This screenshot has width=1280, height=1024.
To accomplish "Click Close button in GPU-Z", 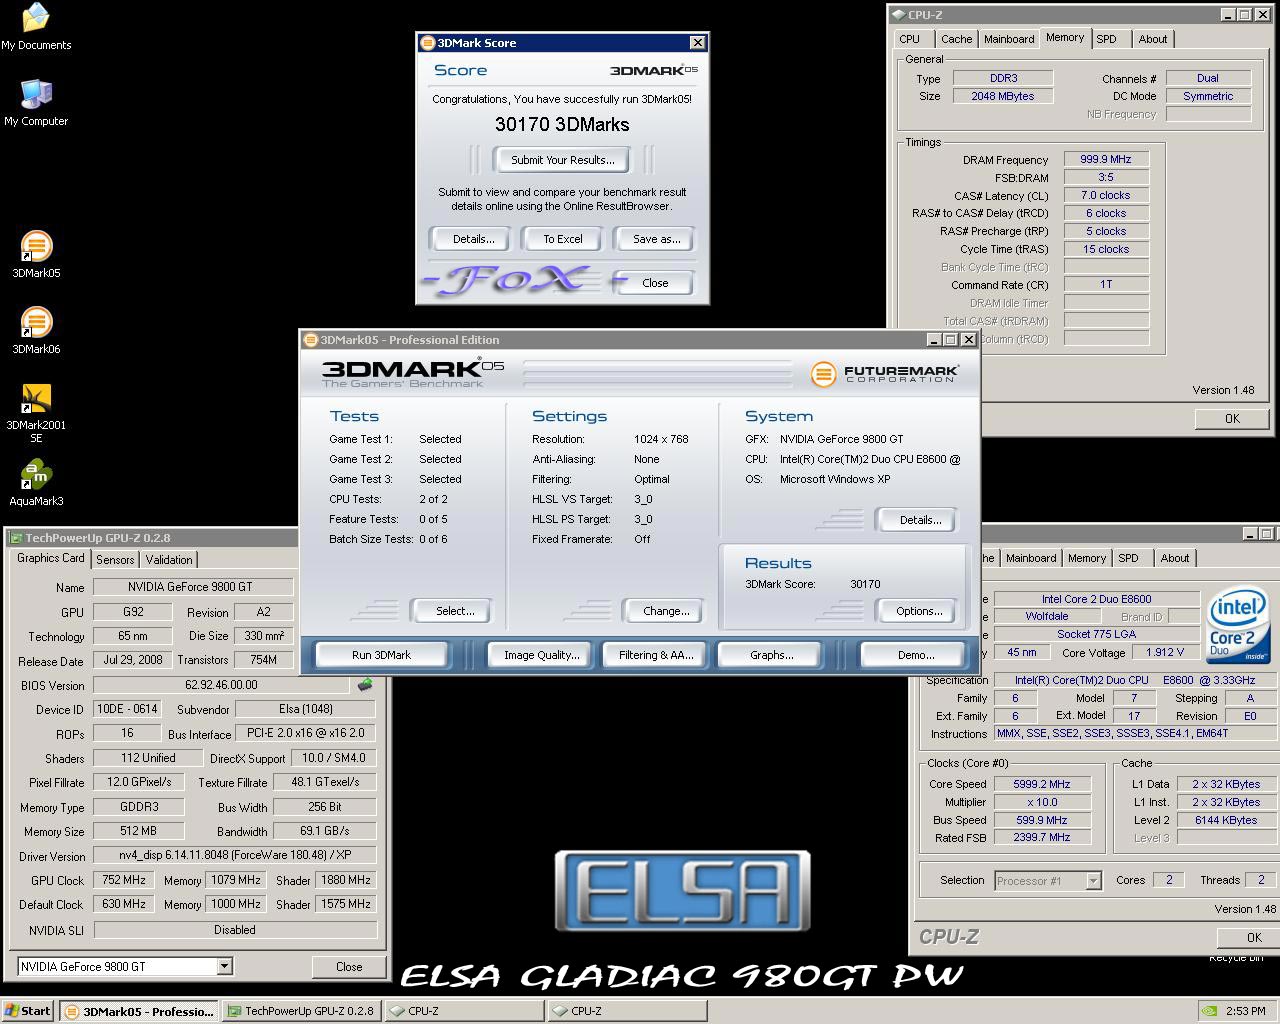I will (349, 966).
